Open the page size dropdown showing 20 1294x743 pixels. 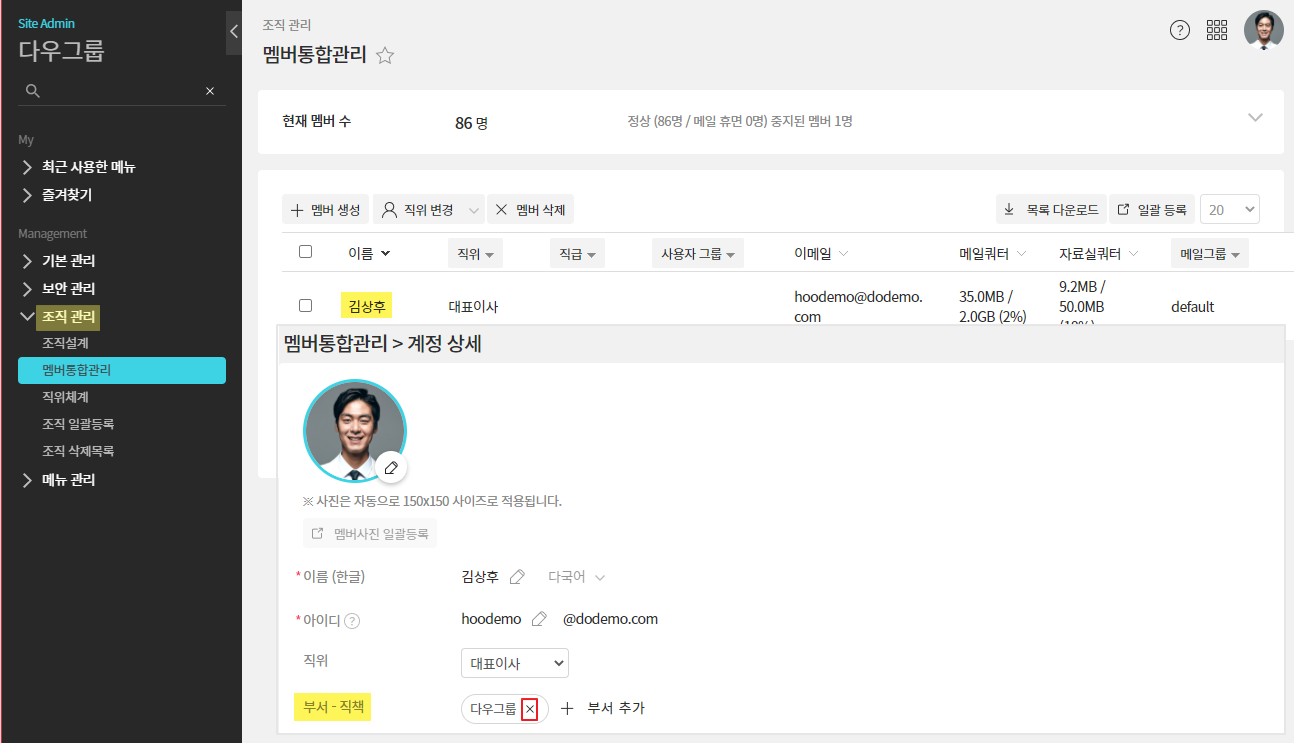(x=1229, y=209)
